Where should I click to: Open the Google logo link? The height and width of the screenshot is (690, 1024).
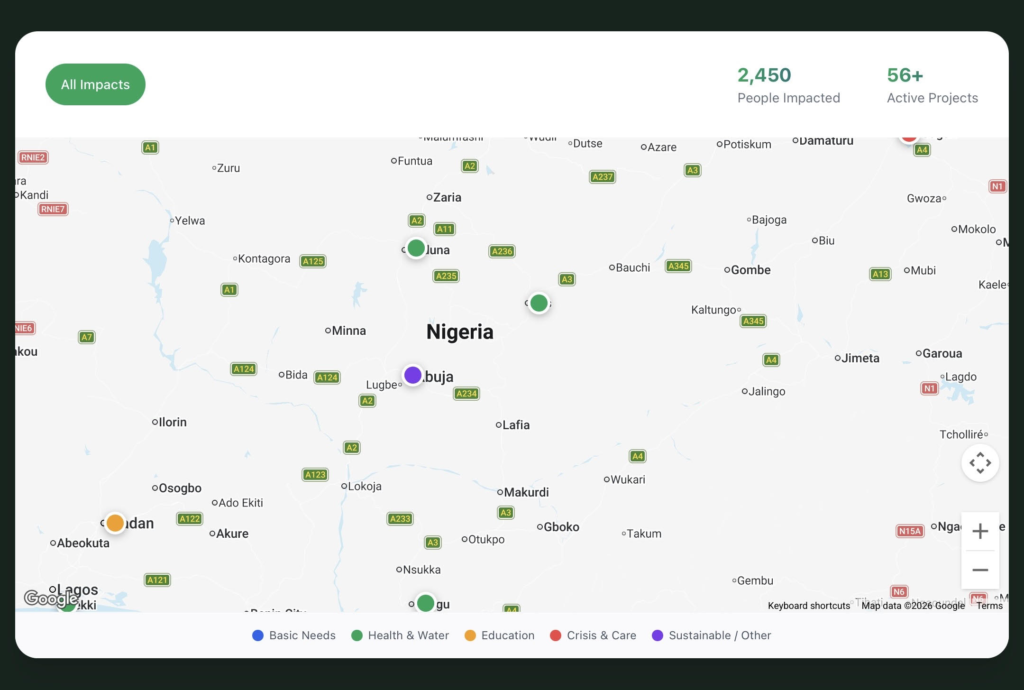click(x=47, y=598)
